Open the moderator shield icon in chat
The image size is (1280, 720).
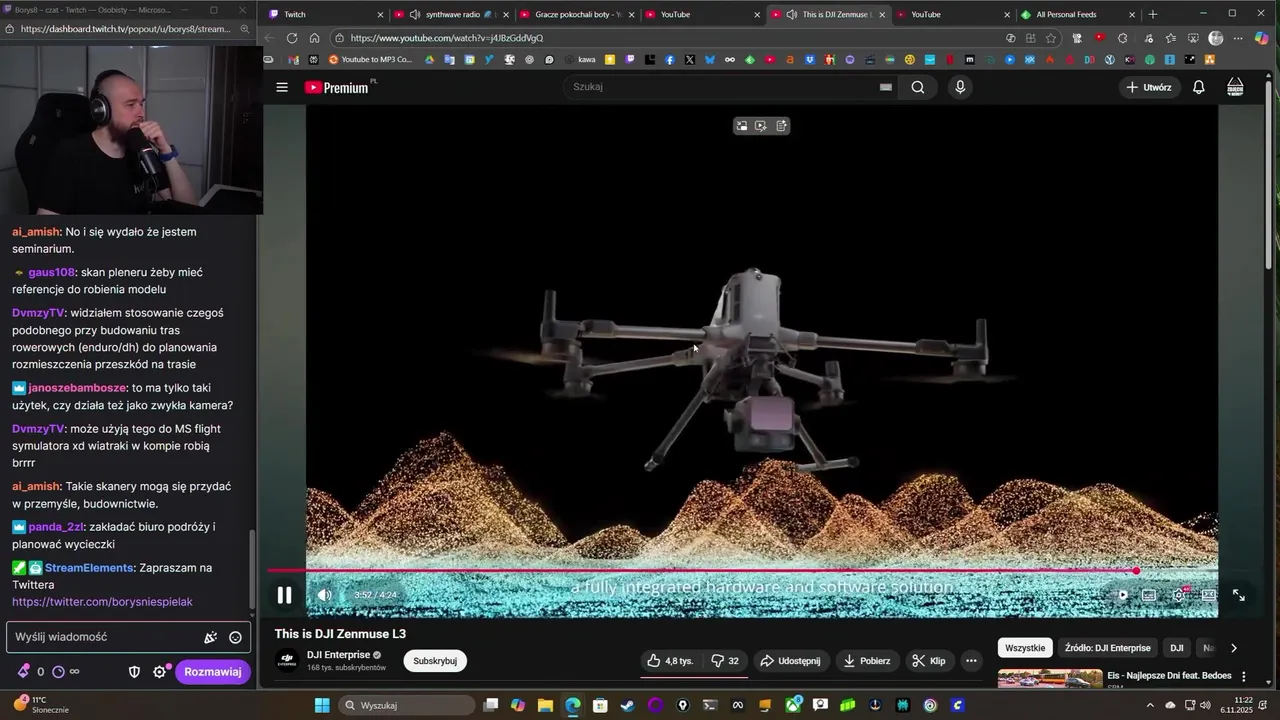coord(134,672)
